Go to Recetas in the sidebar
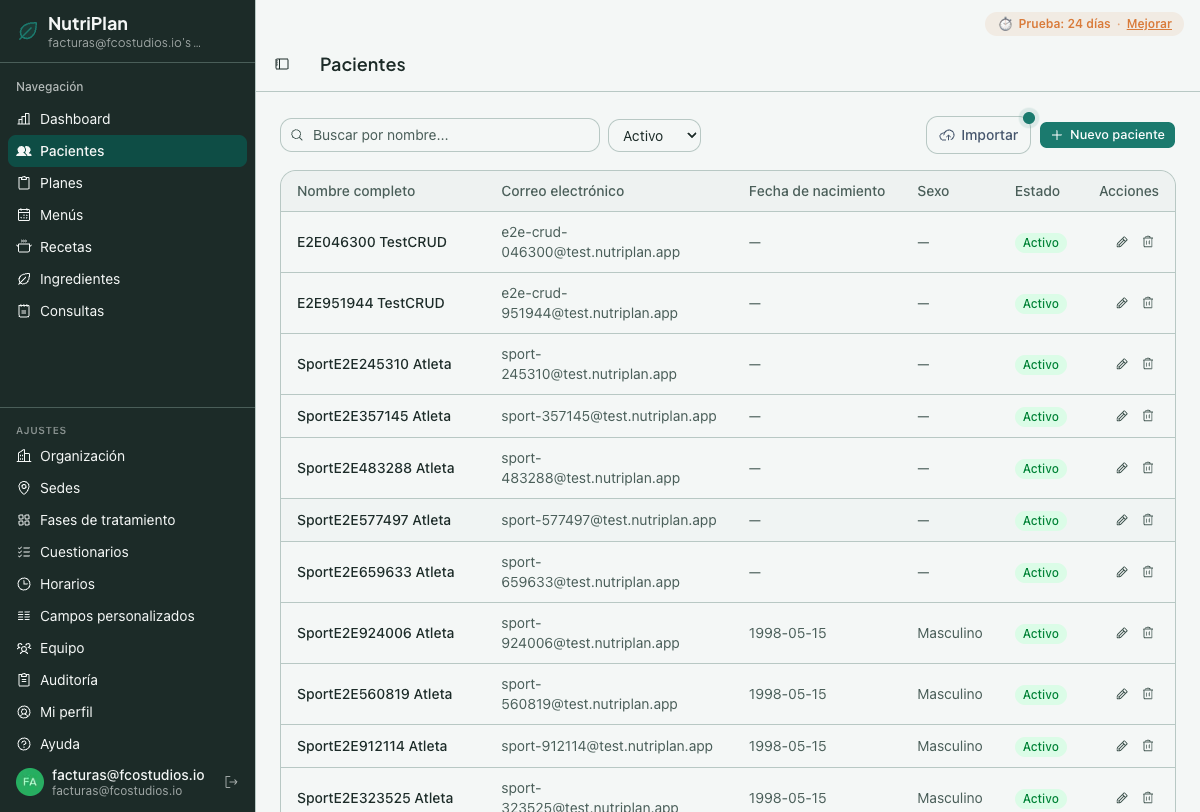Screen dimensions: 1200x812 click(x=66, y=247)
